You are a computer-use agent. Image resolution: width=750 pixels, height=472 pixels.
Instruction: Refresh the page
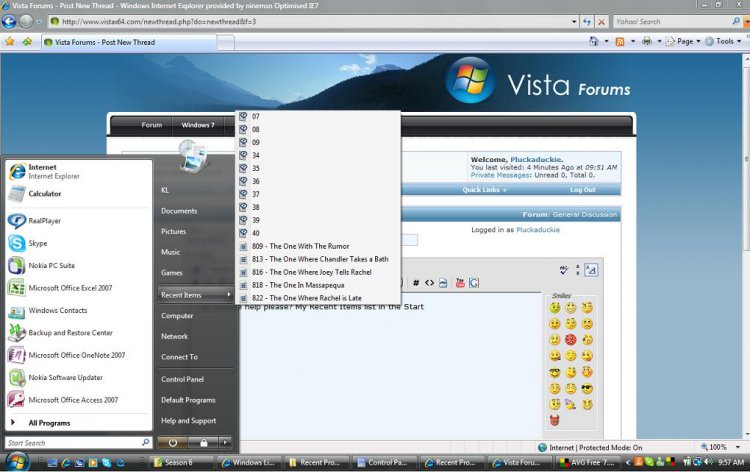587,22
